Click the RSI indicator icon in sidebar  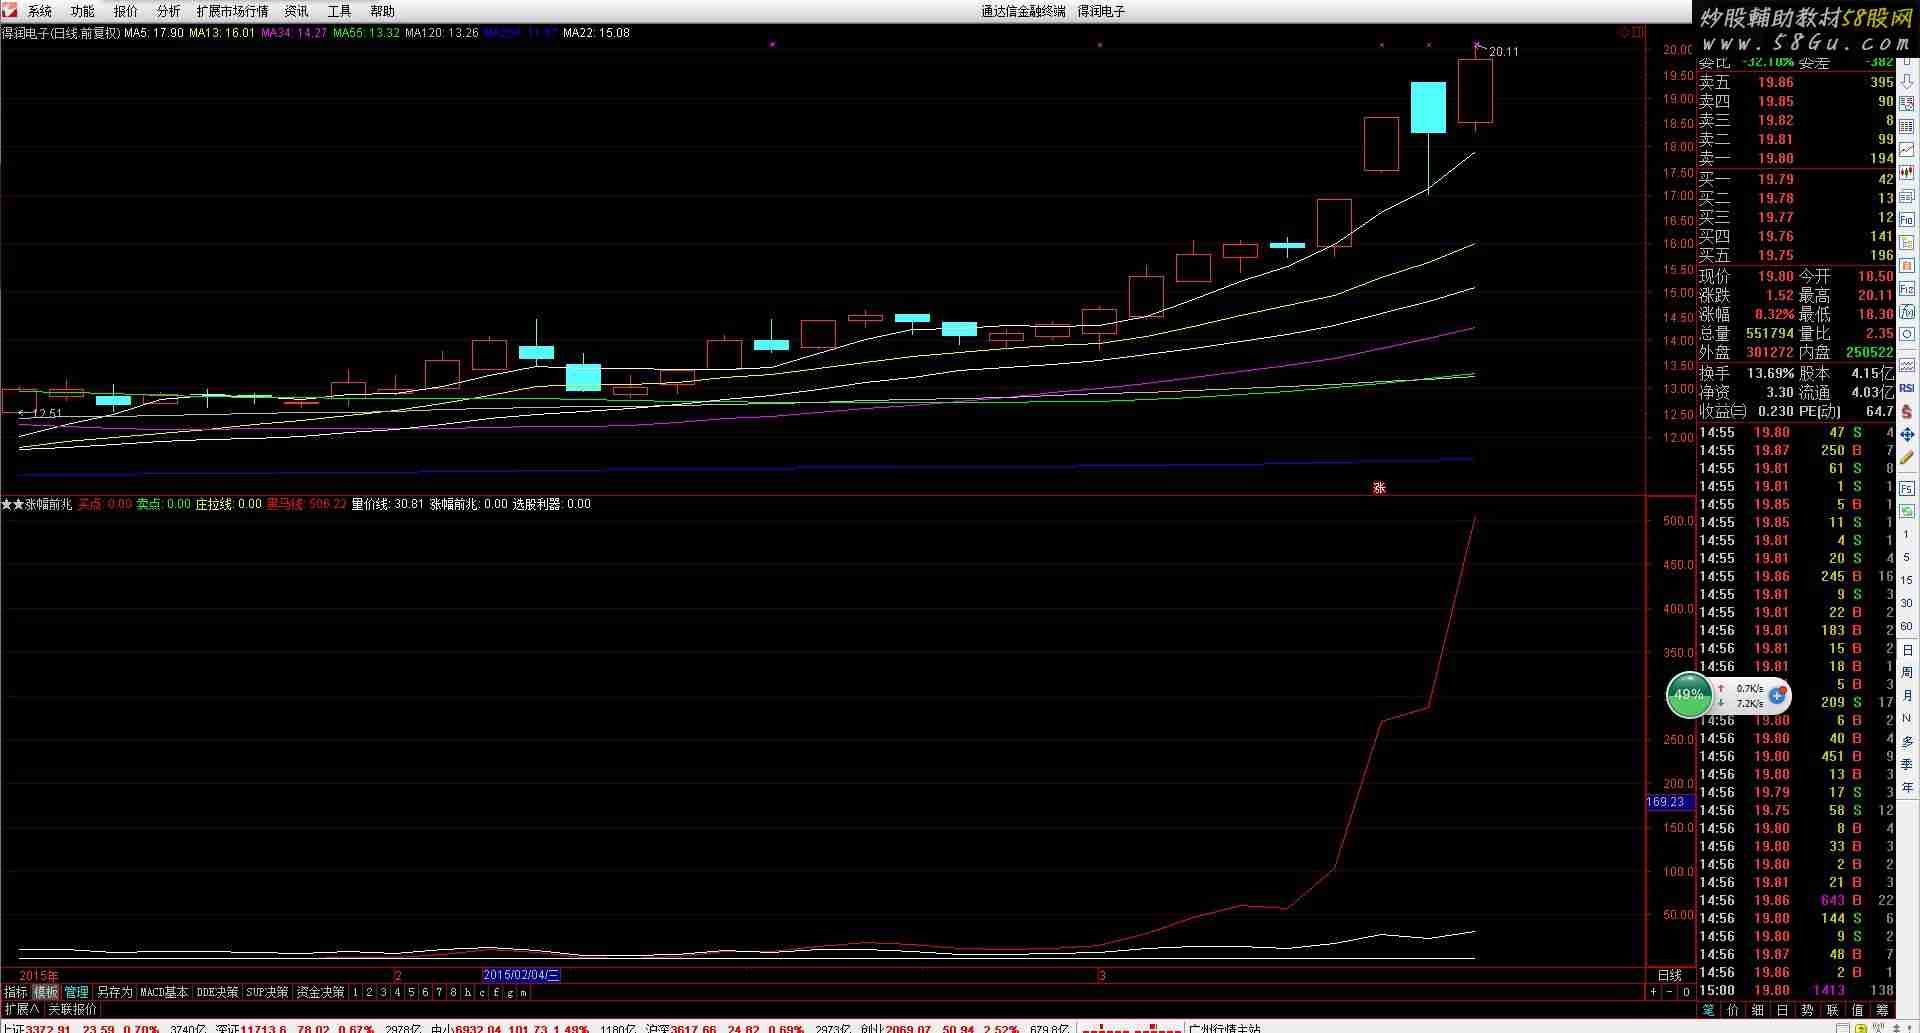click(1907, 388)
